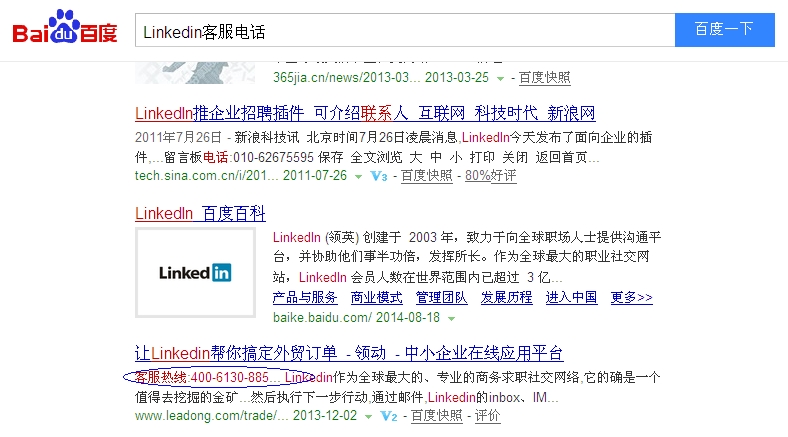
Task: Click the snippet text 留言板电话:010-62675595
Action: [x=239, y=157]
